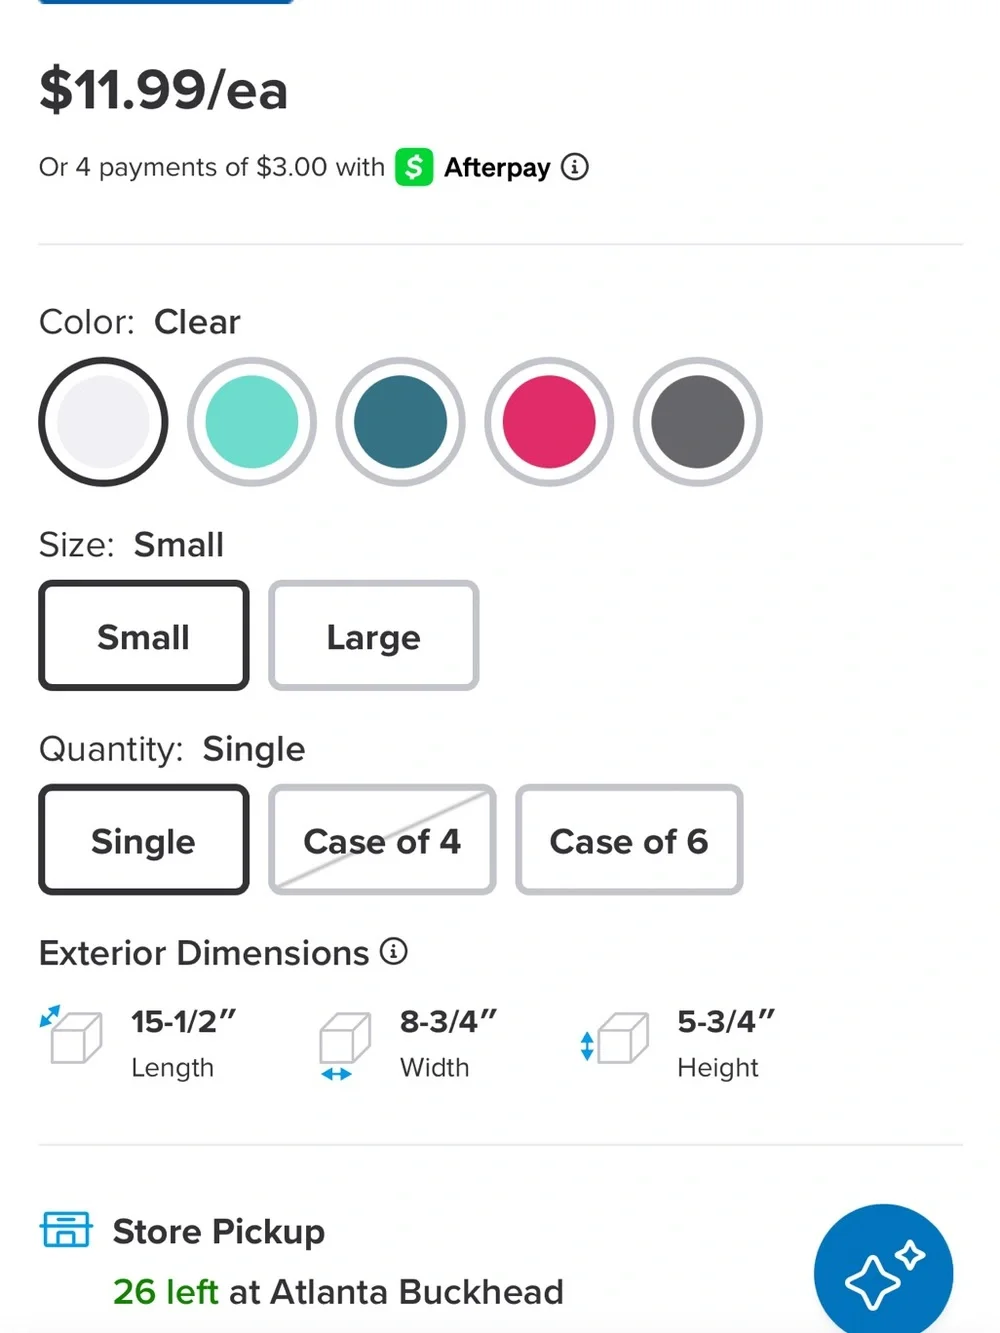The image size is (1000, 1333).
Task: Pick the dark teal color swatch
Action: coord(400,422)
